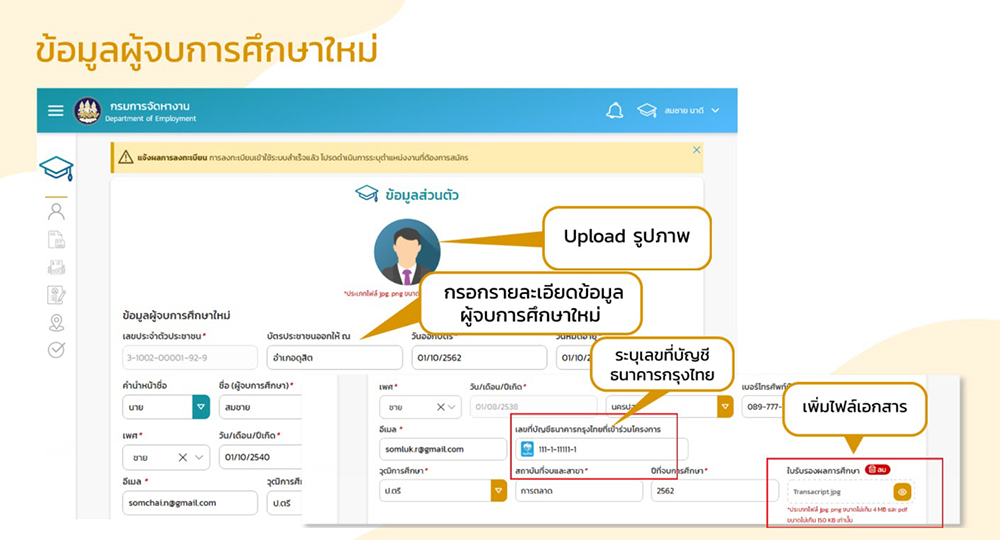The image size is (1000, 540).
Task: Expand the สมชาย นาดี account dropdown
Action: 716,110
